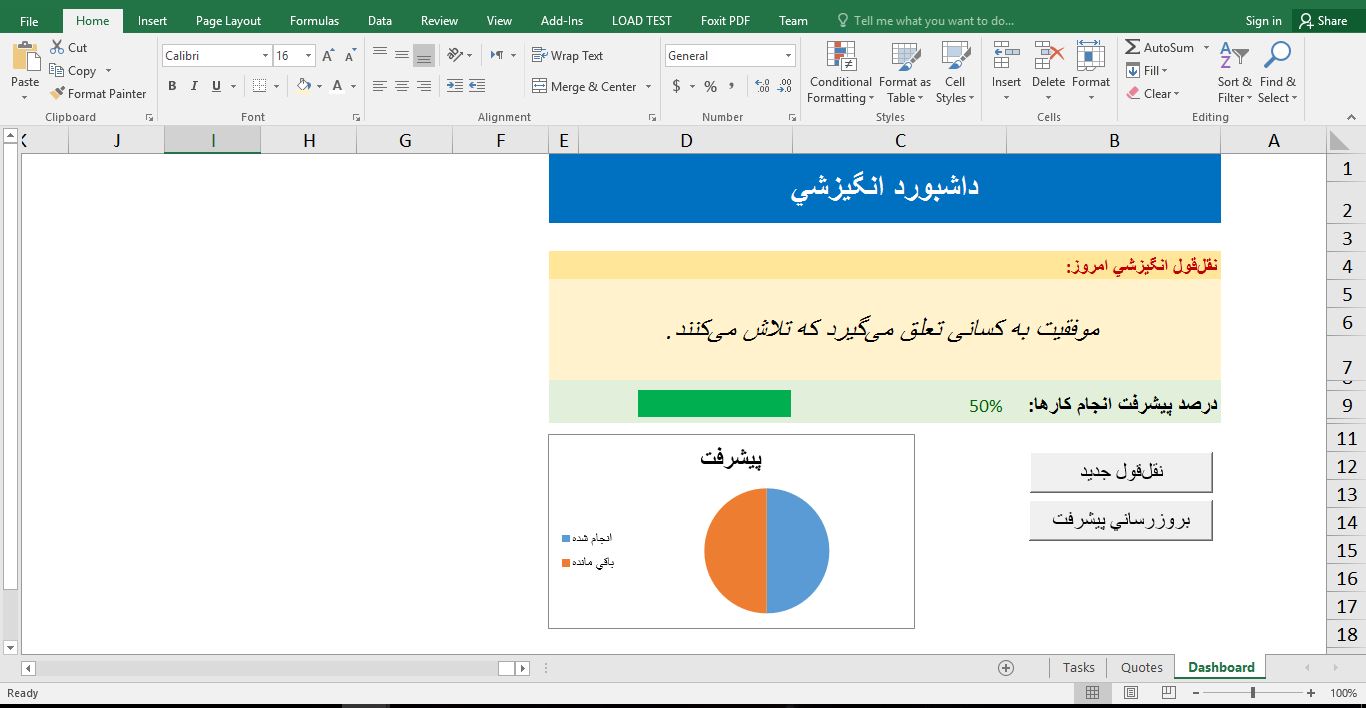
Task: Zoom out with the minus button
Action: pos(1196,693)
